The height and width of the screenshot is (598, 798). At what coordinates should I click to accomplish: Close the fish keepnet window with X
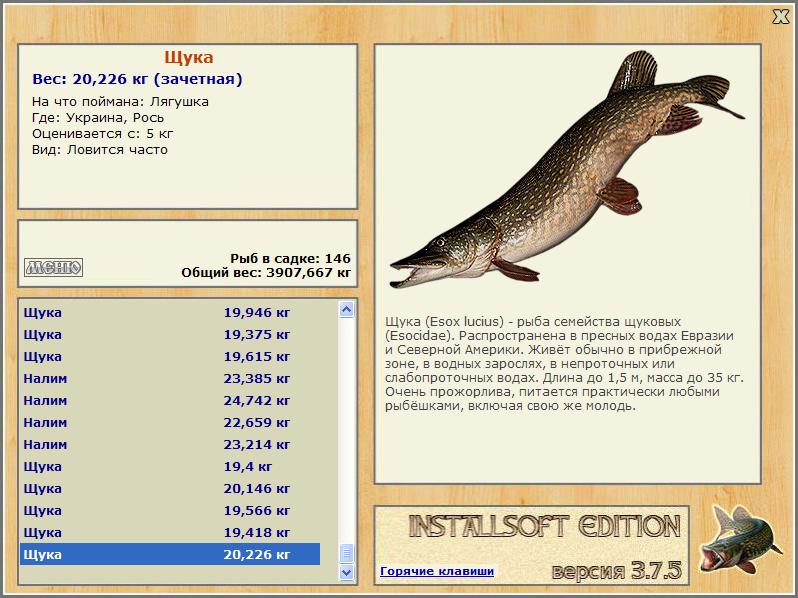click(781, 17)
